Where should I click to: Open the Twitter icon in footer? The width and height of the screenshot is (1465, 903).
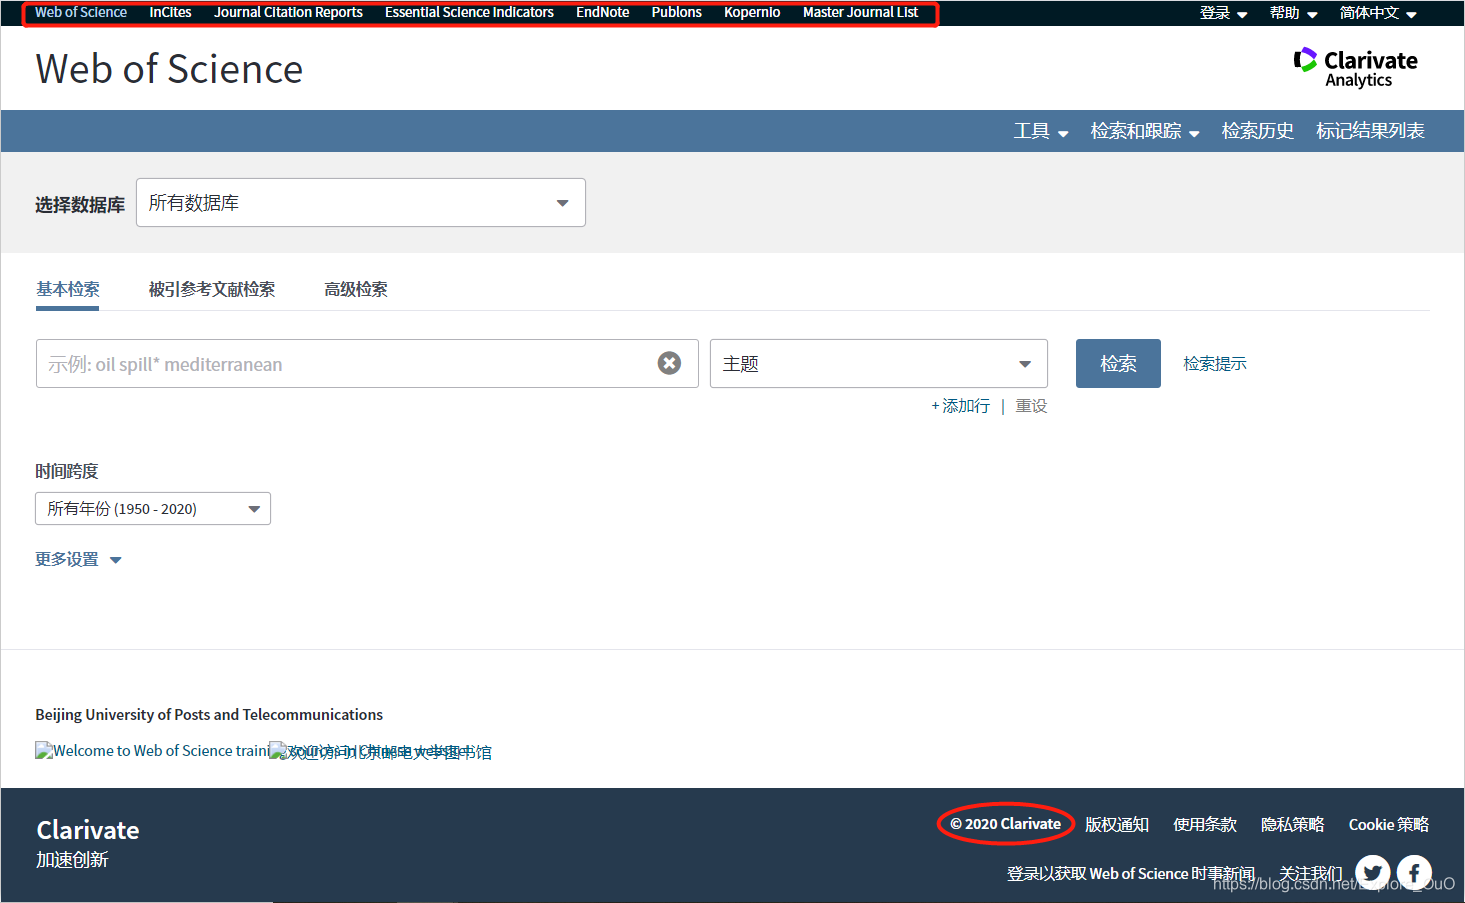(x=1373, y=873)
